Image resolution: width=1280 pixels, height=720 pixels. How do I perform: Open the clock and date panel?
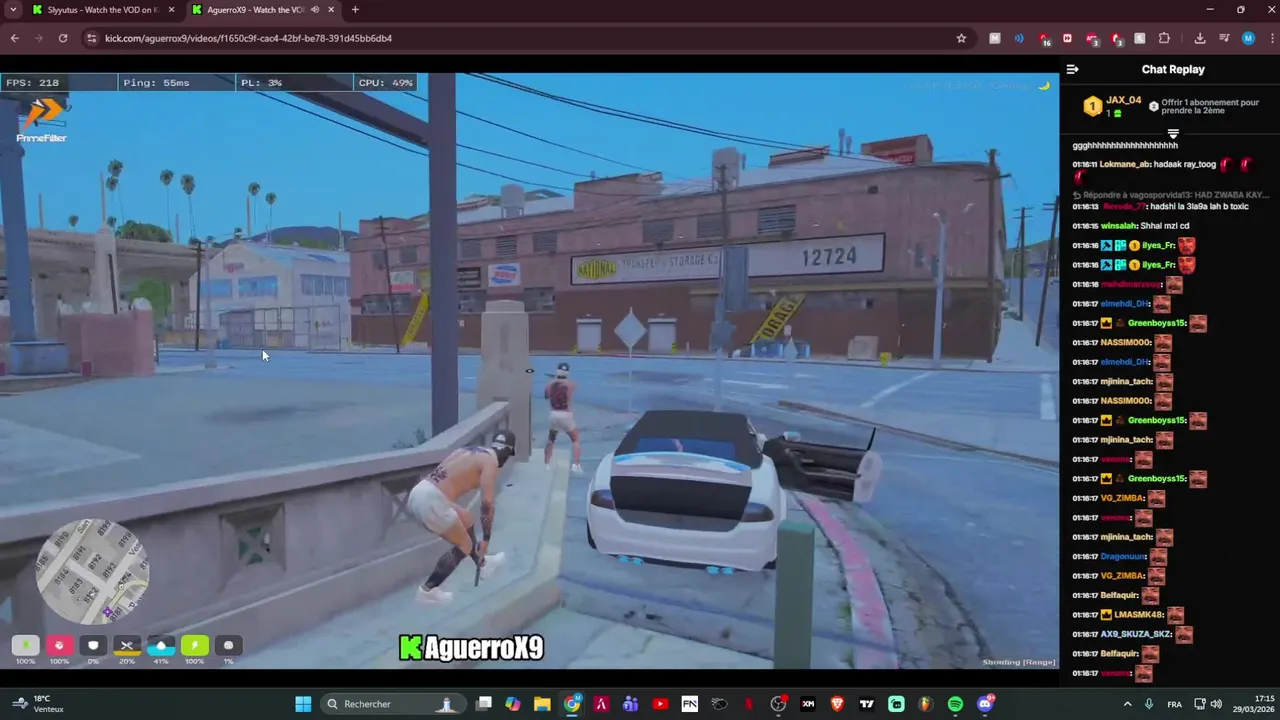pyautogui.click(x=1255, y=704)
